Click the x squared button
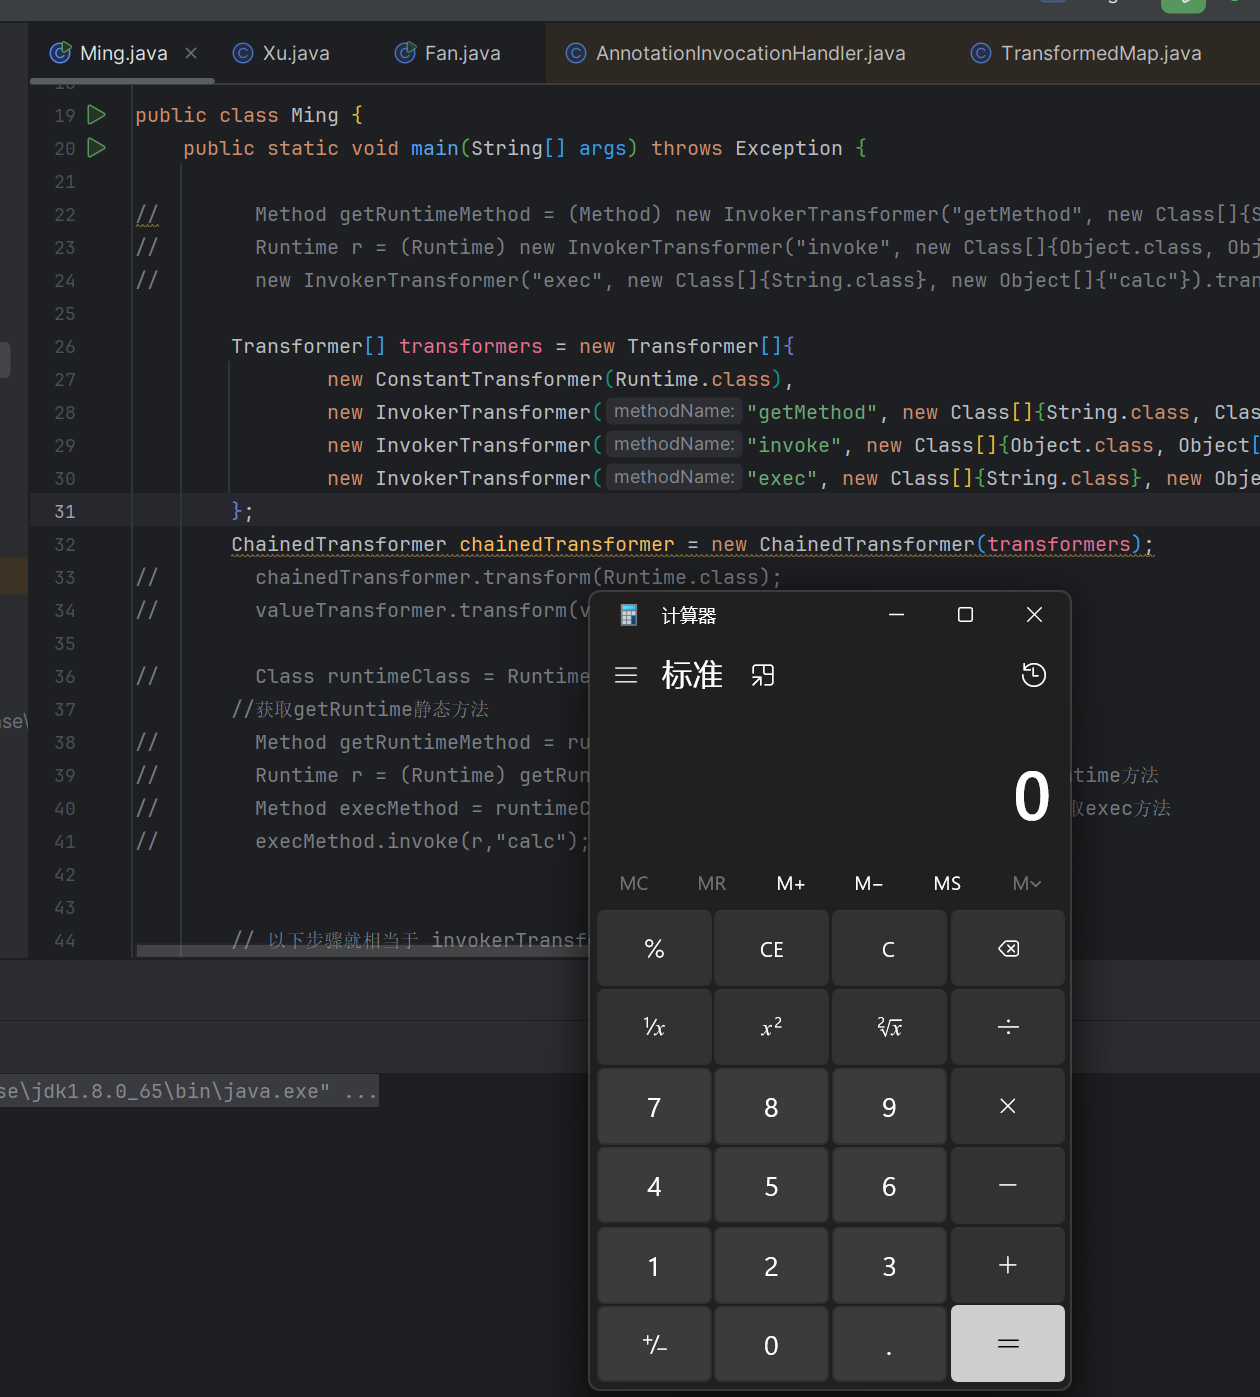This screenshot has height=1397, width=1260. [771, 1027]
